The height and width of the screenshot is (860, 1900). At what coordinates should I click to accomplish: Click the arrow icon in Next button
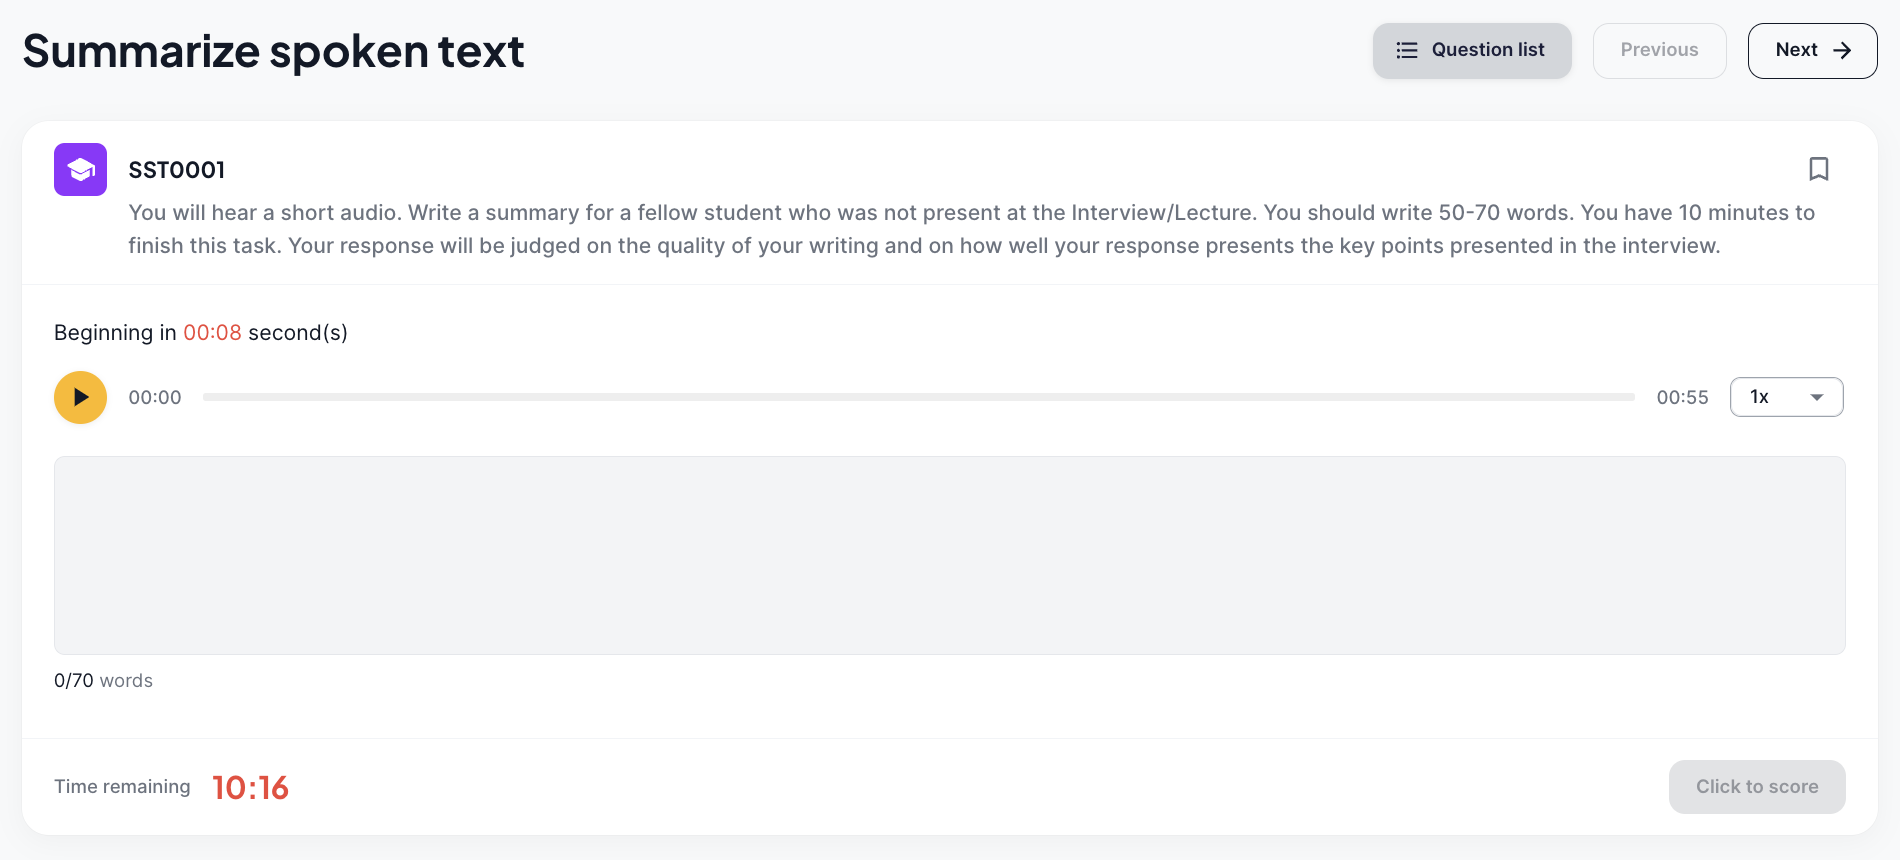tap(1842, 50)
